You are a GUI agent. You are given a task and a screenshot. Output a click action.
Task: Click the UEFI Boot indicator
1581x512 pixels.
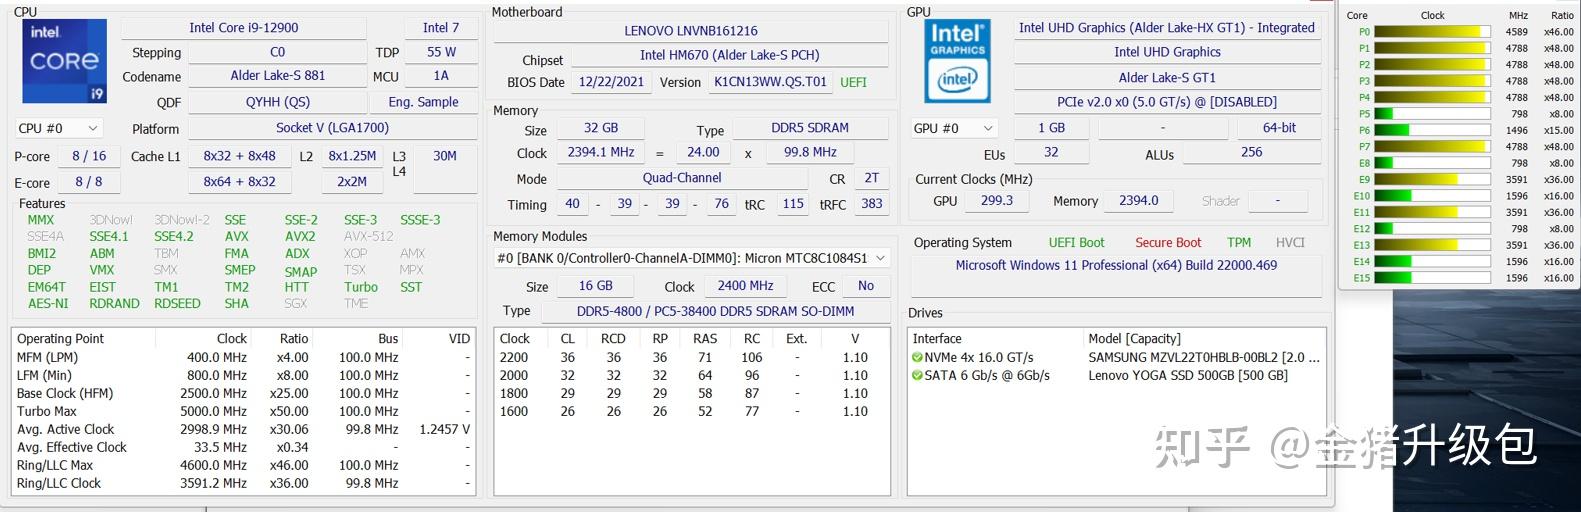coord(1076,242)
